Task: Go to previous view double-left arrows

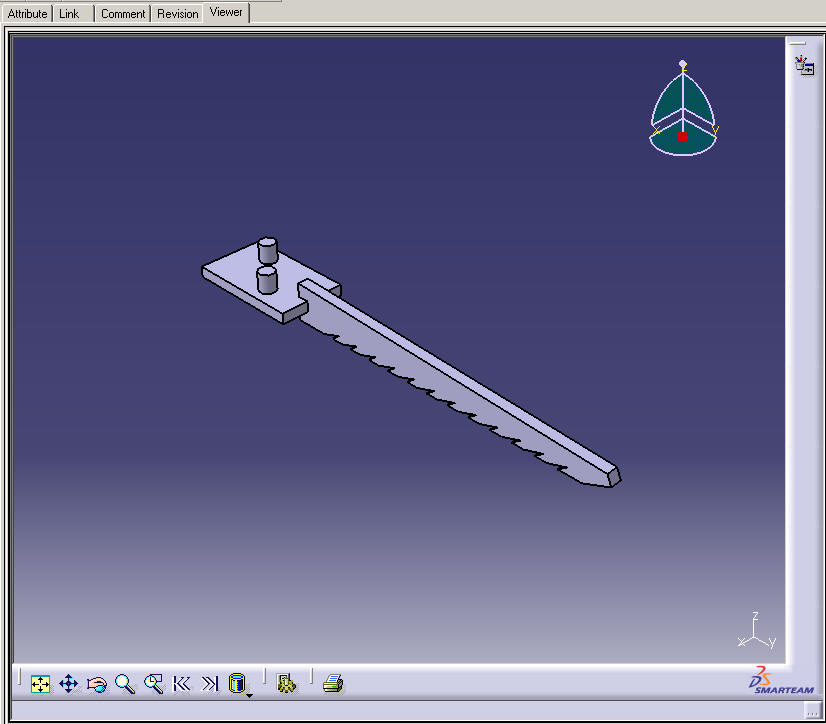Action: coord(182,684)
